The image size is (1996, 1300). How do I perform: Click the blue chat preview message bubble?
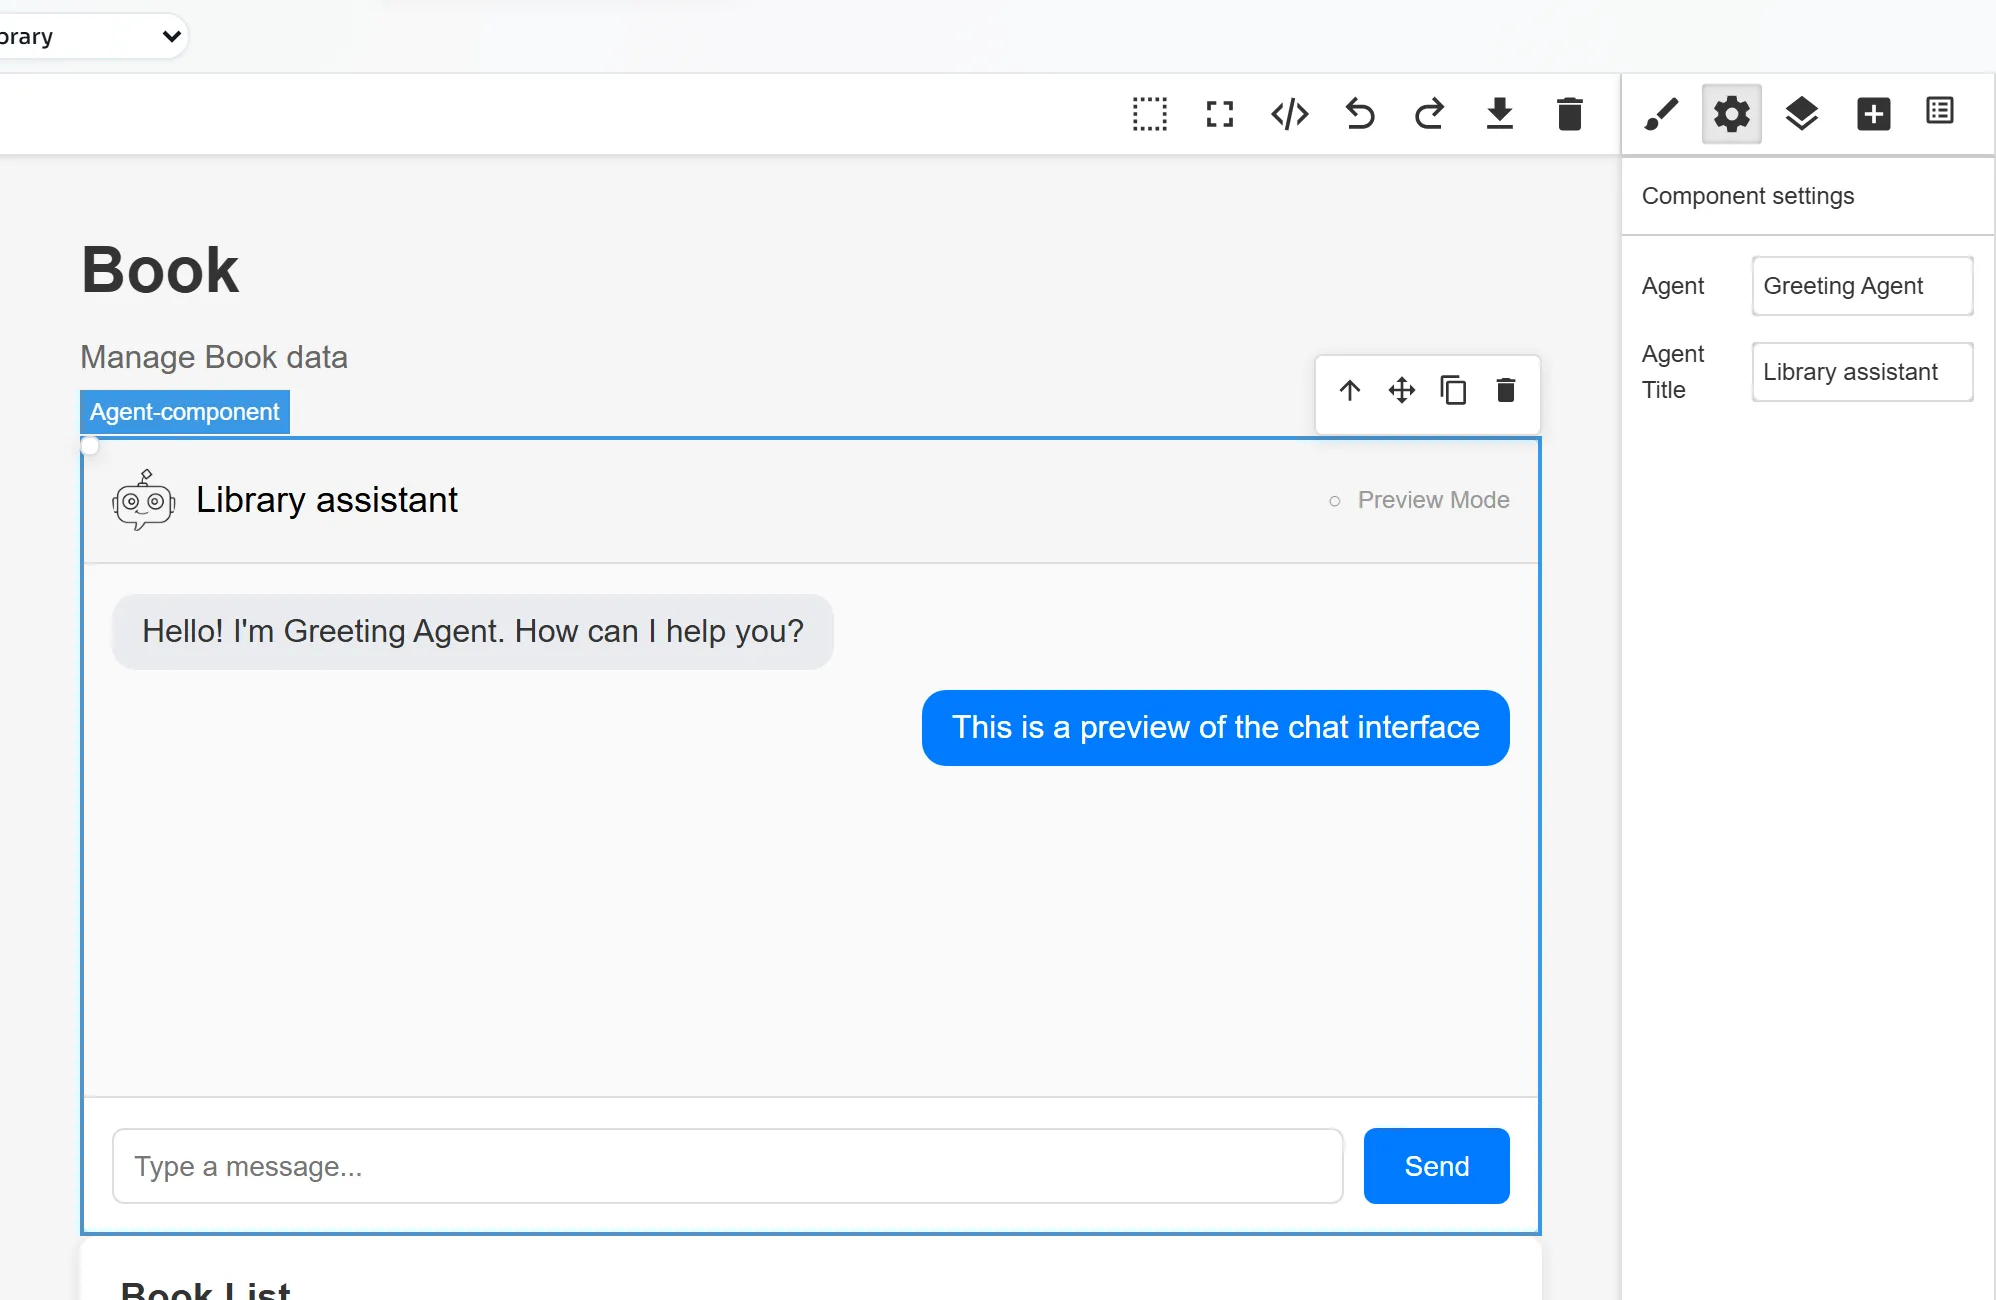[x=1216, y=728]
